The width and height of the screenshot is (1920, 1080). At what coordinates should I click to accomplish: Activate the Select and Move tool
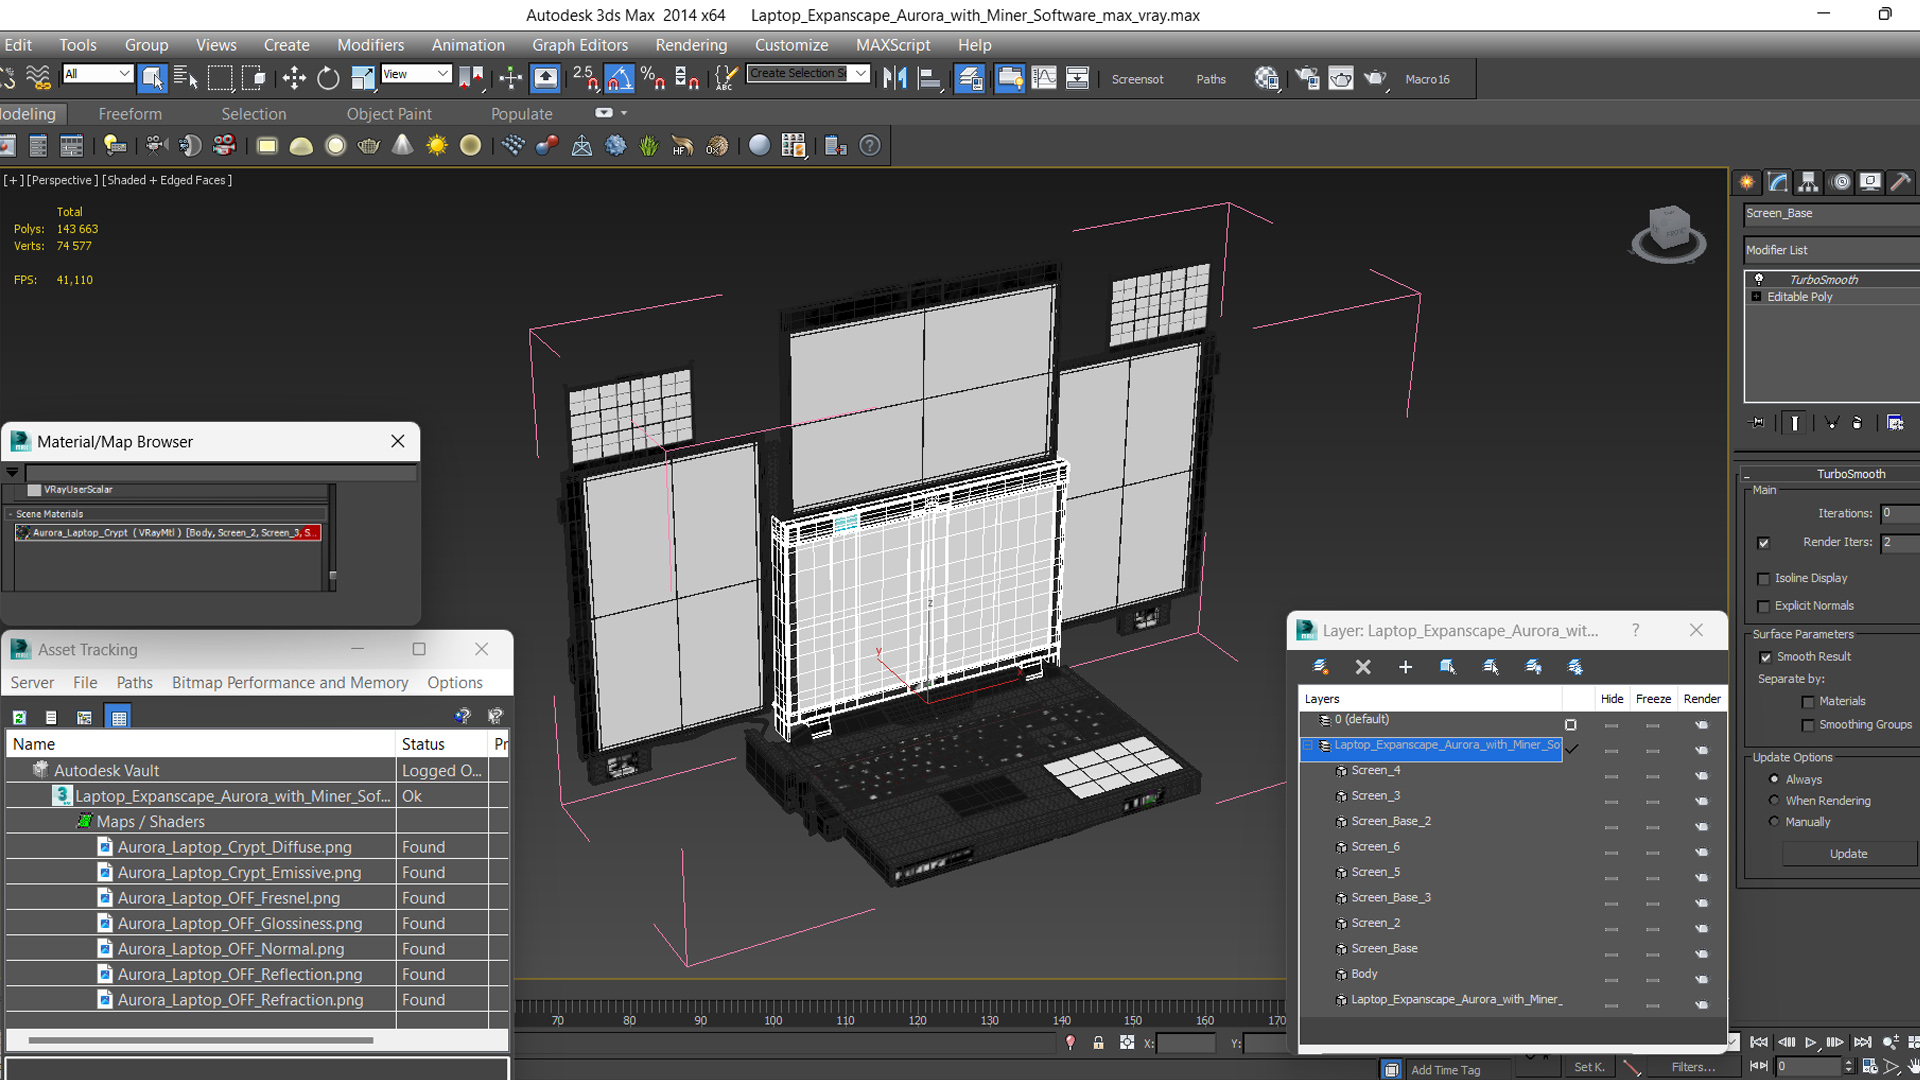point(294,78)
